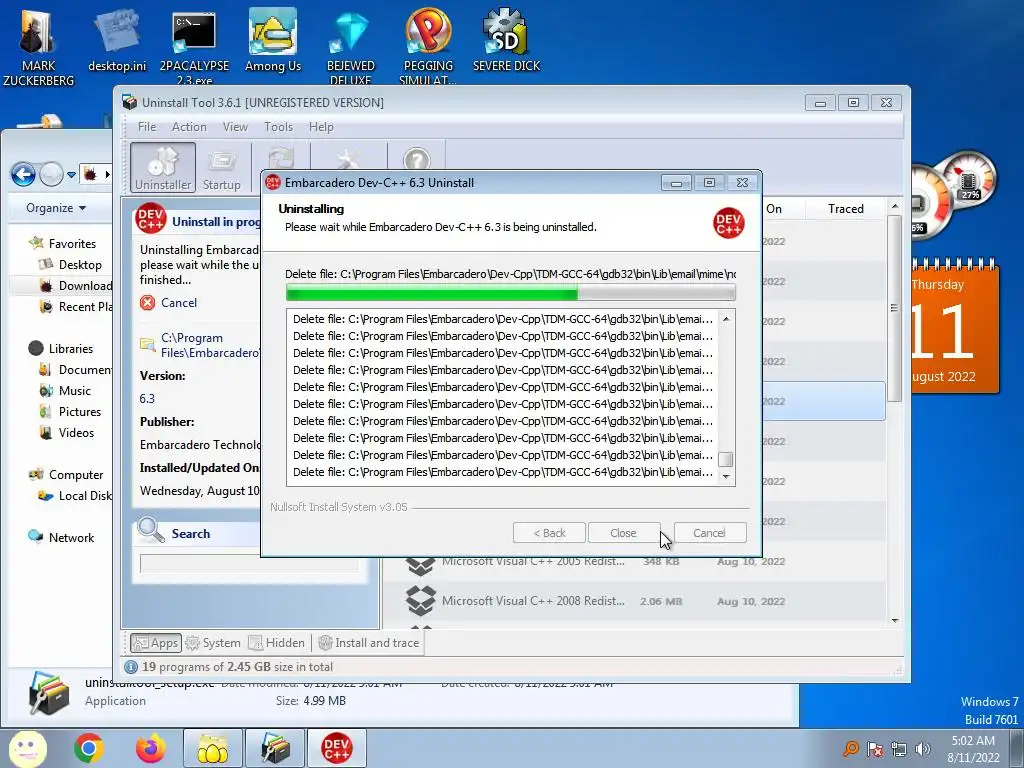The image size is (1024, 768).
Task: Open Windows Explorer taskbar button
Action: [213, 748]
